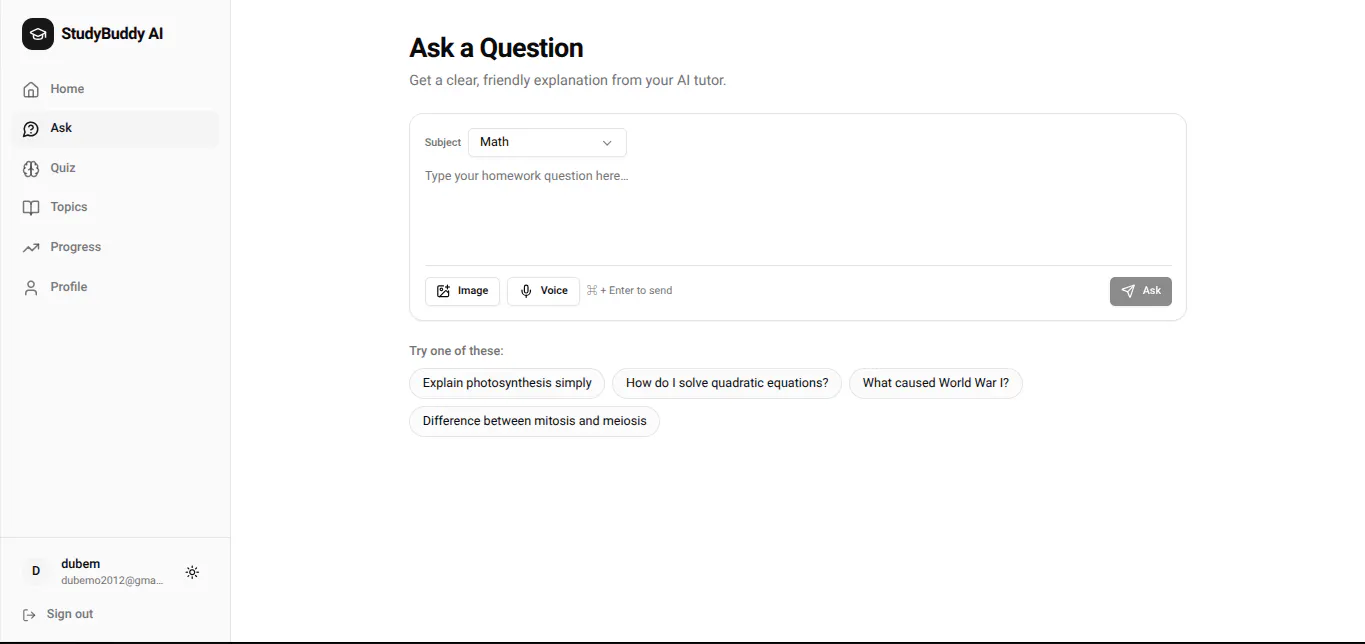
Task: Click the '⌘ + Enter to send' hint
Action: [x=630, y=291]
